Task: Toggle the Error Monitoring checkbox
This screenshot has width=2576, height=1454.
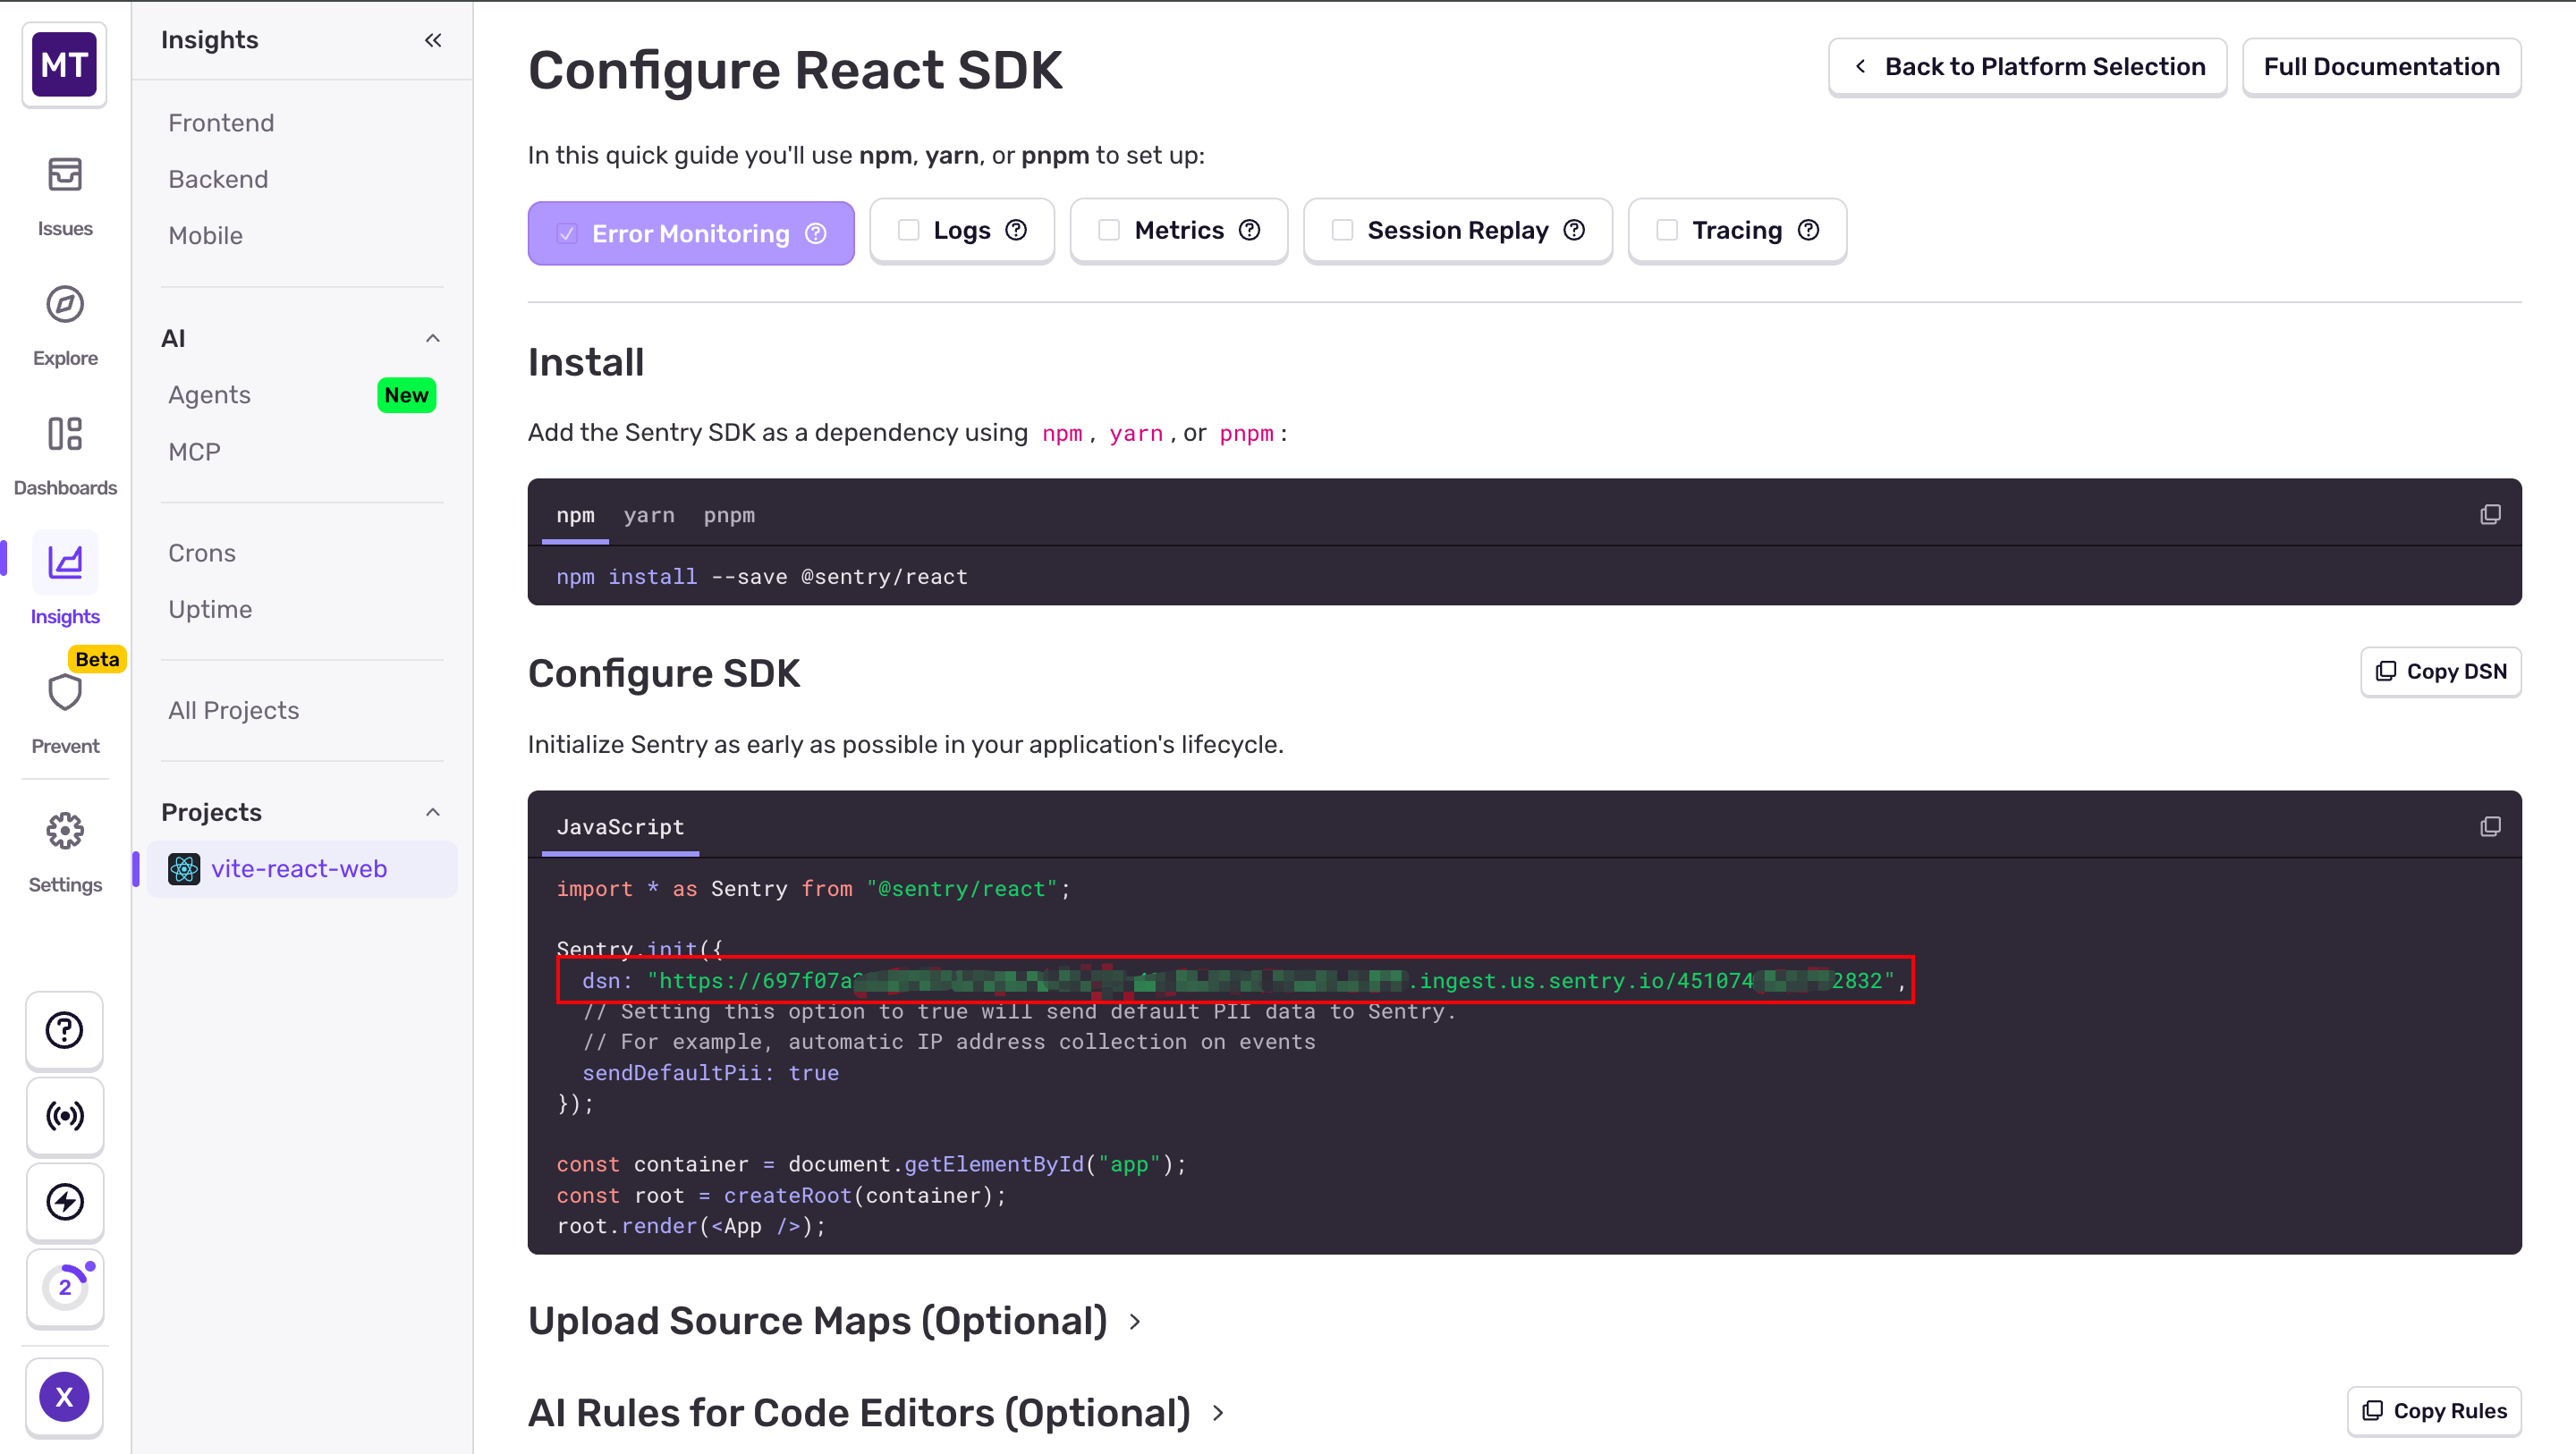Action: pyautogui.click(x=567, y=233)
